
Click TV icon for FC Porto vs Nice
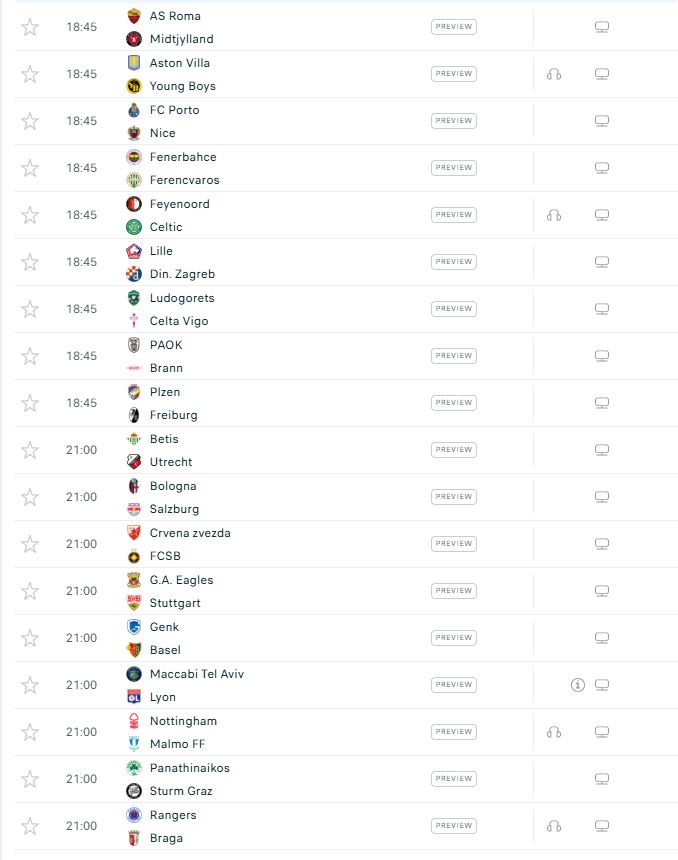(x=602, y=121)
